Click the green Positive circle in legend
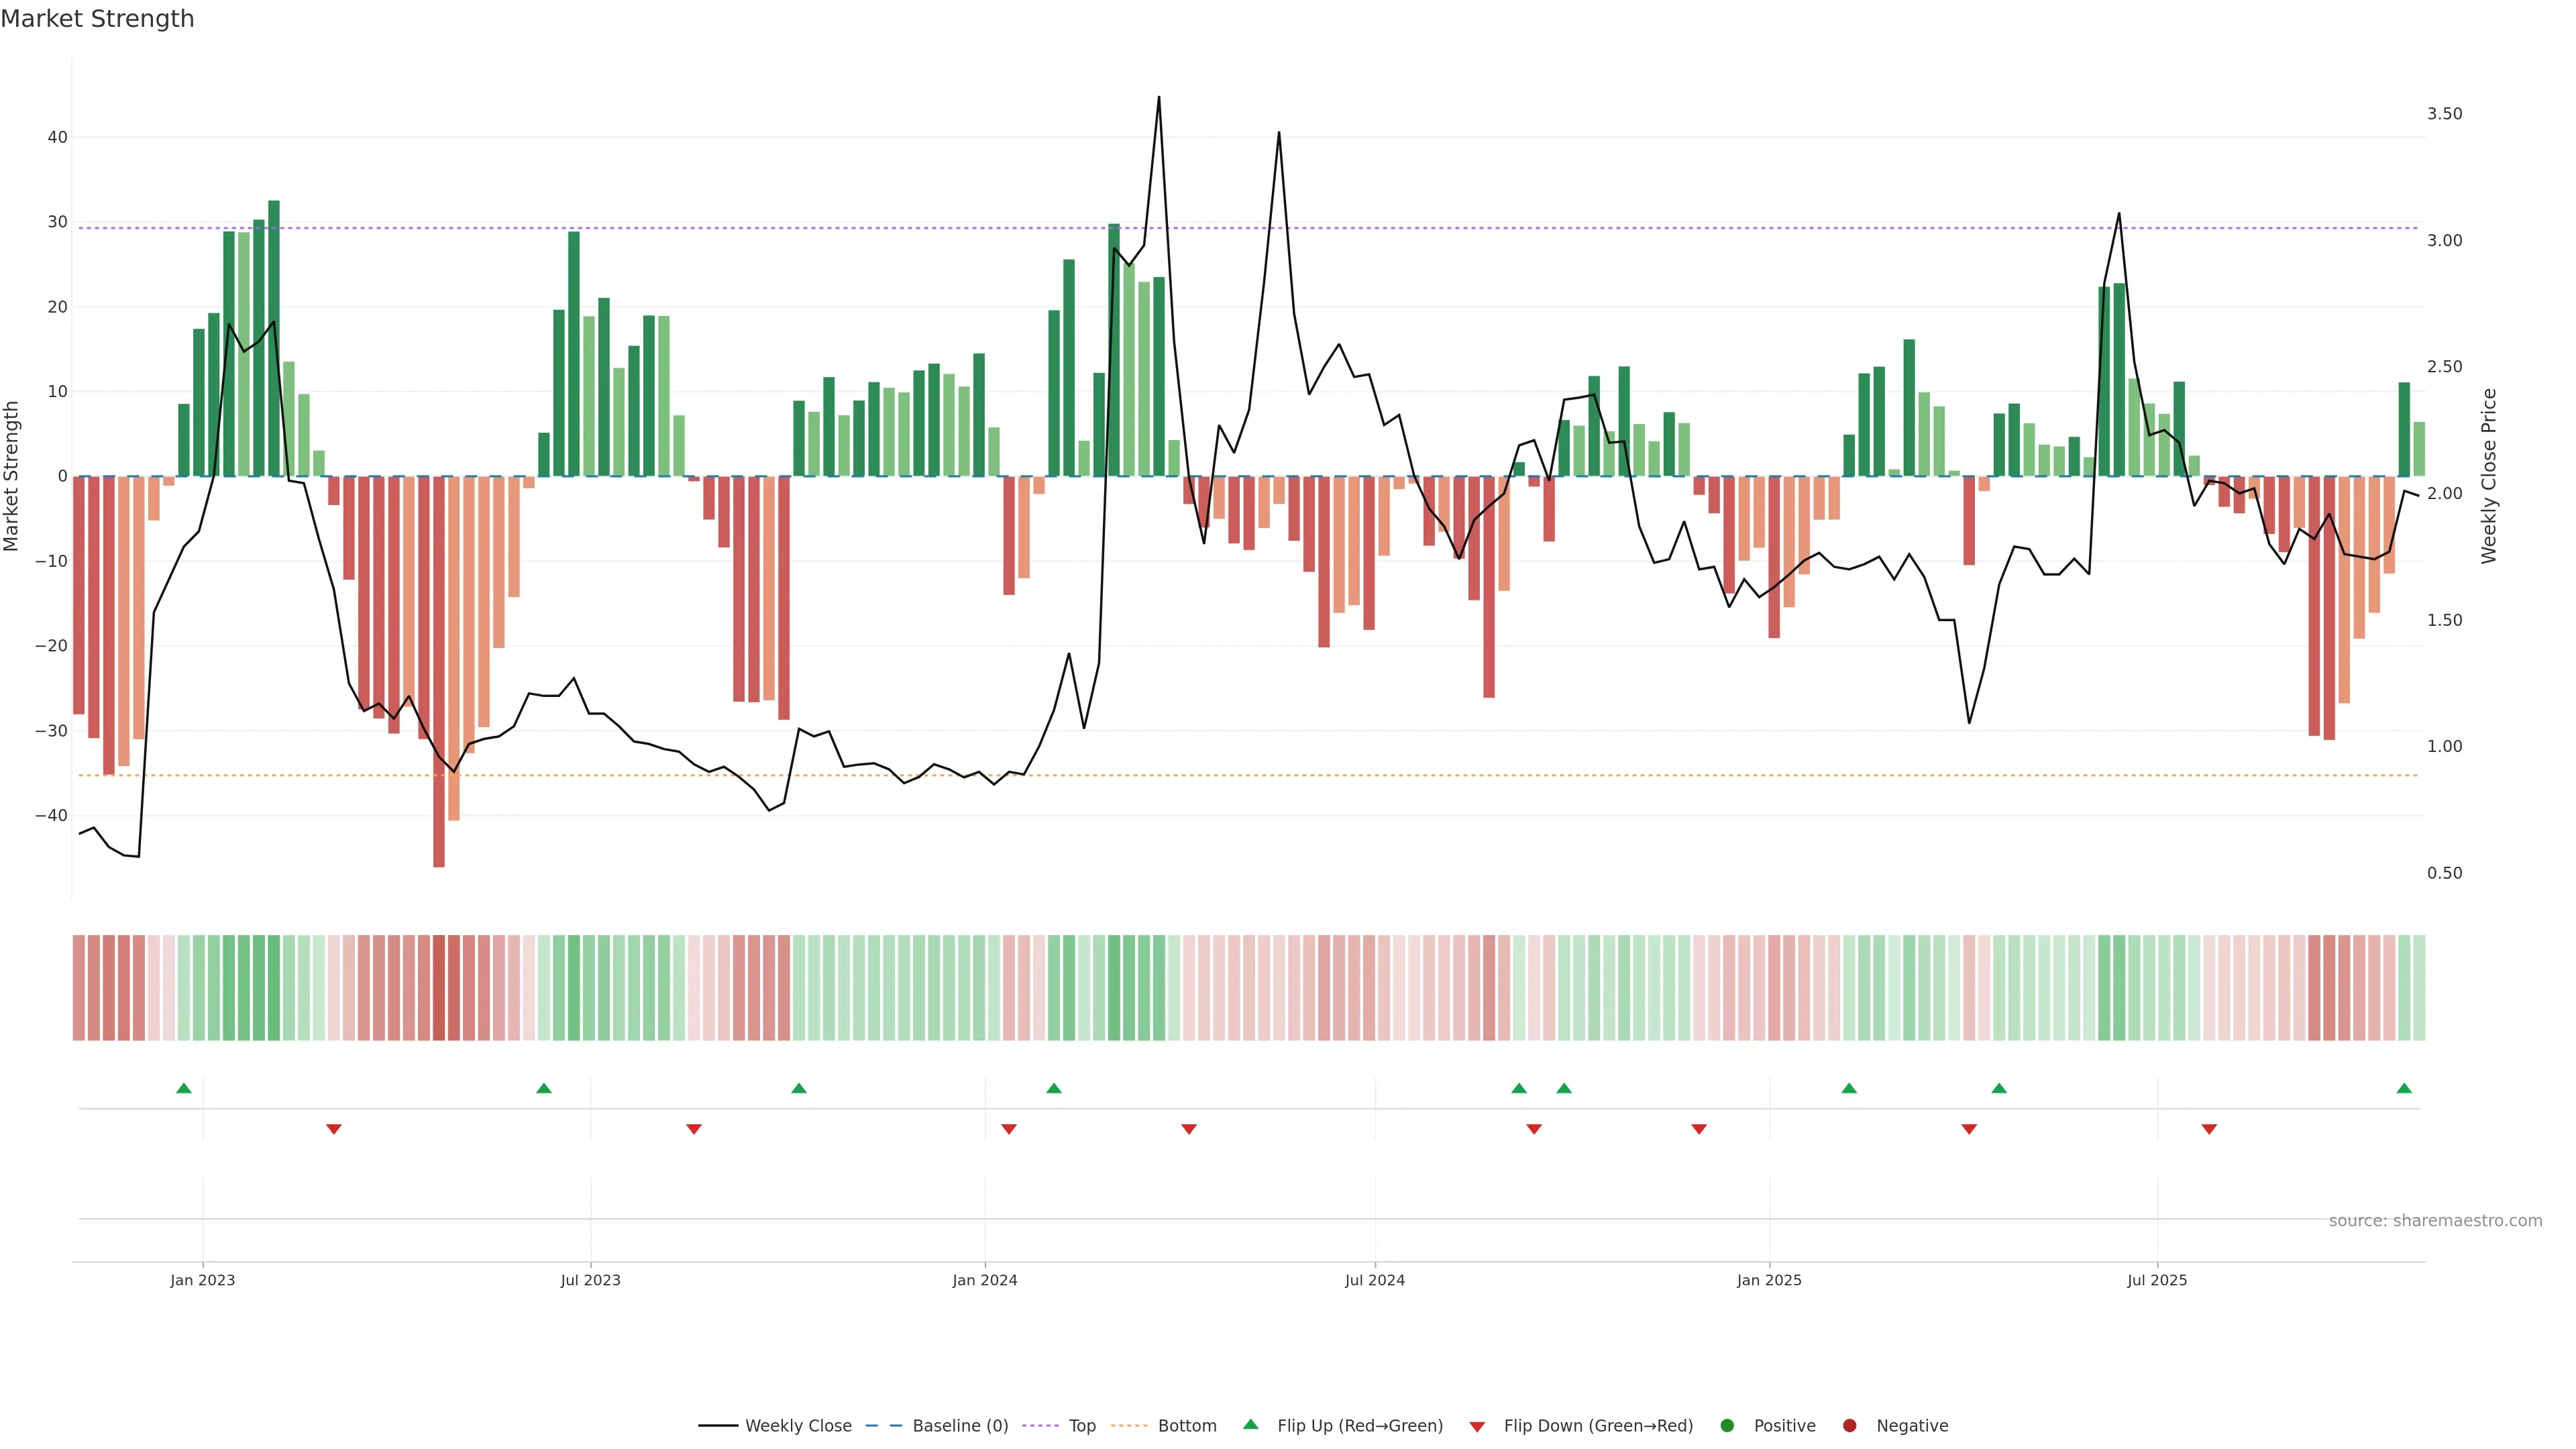2576x1449 pixels. 1727,1425
